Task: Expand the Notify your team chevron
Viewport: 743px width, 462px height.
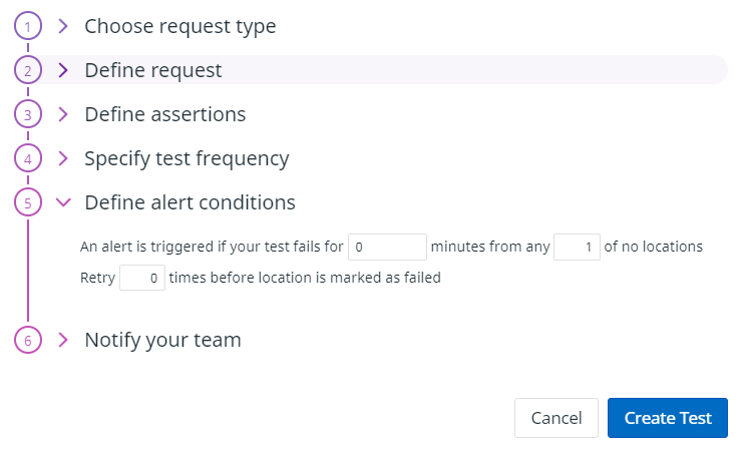Action: point(63,340)
